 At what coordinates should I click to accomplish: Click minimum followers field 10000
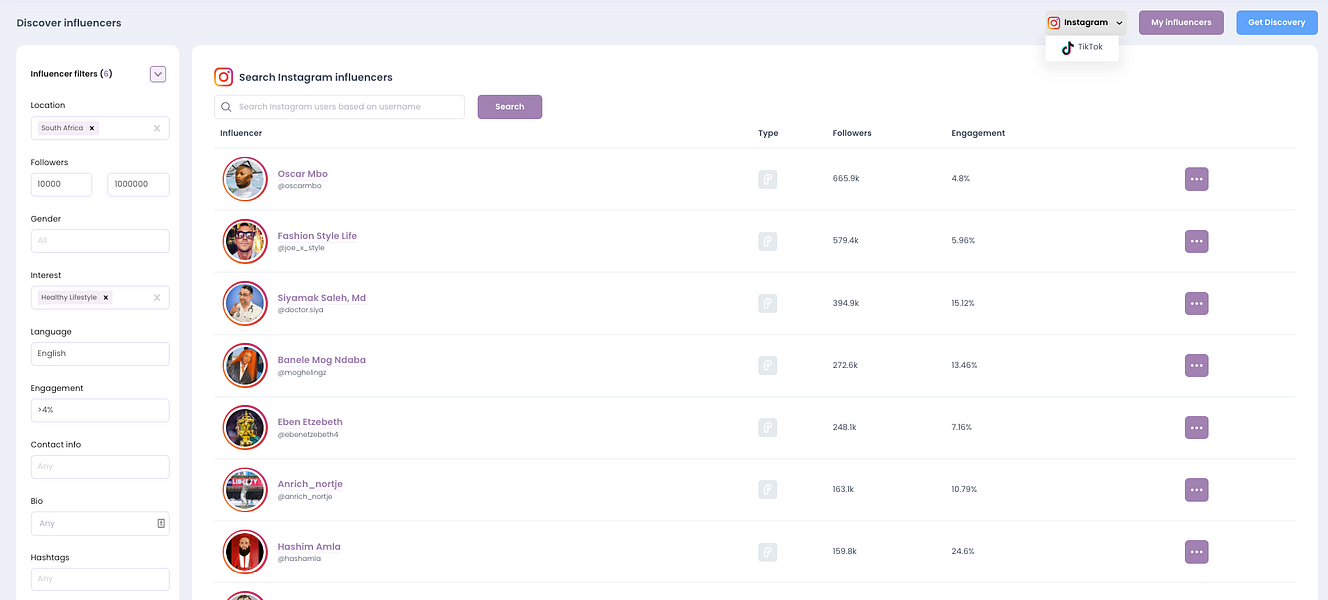click(x=61, y=184)
